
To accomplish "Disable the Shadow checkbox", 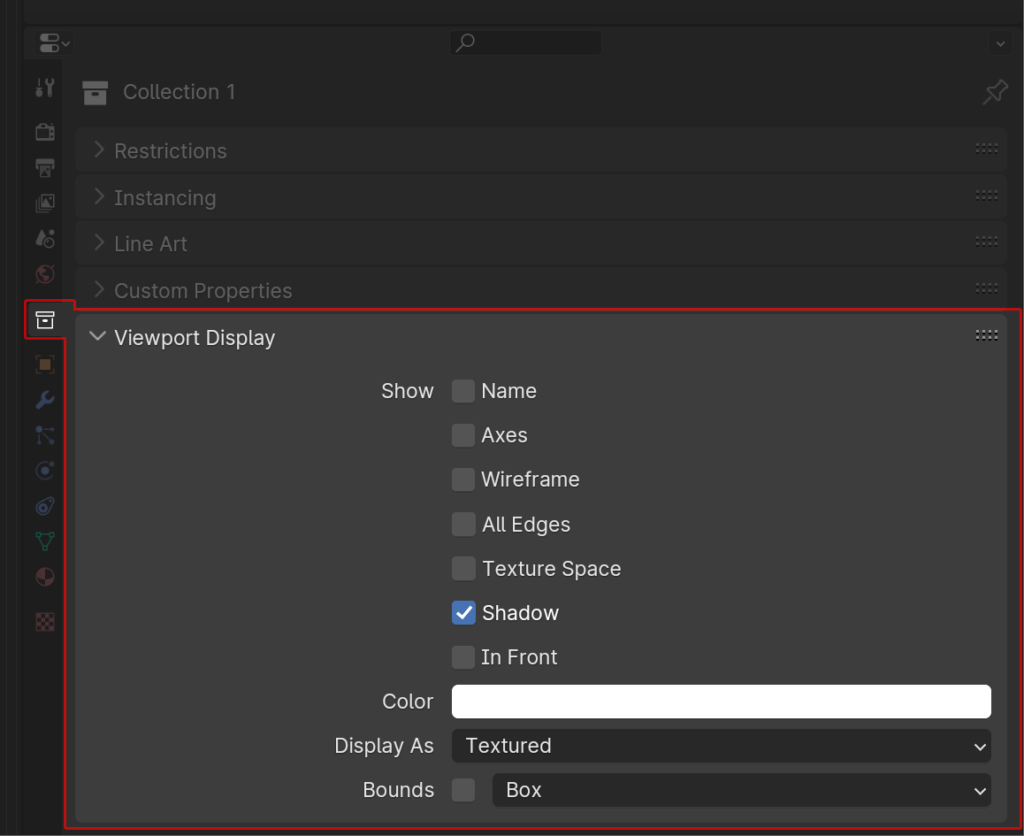I will (463, 613).
